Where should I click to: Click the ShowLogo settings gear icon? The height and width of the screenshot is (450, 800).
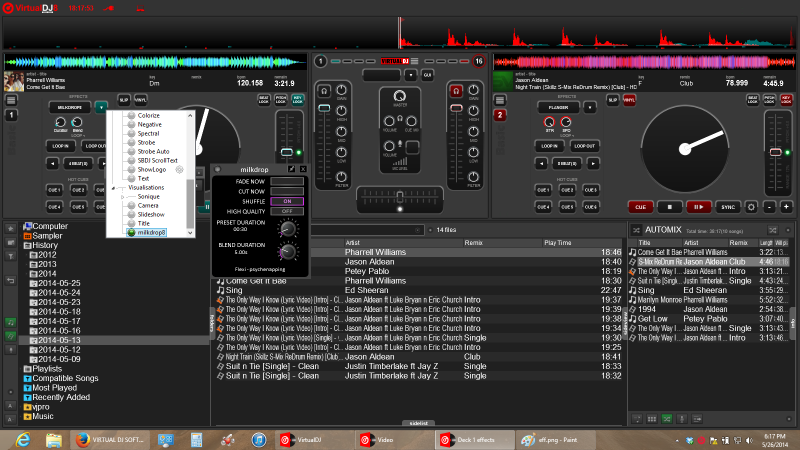coord(180,169)
